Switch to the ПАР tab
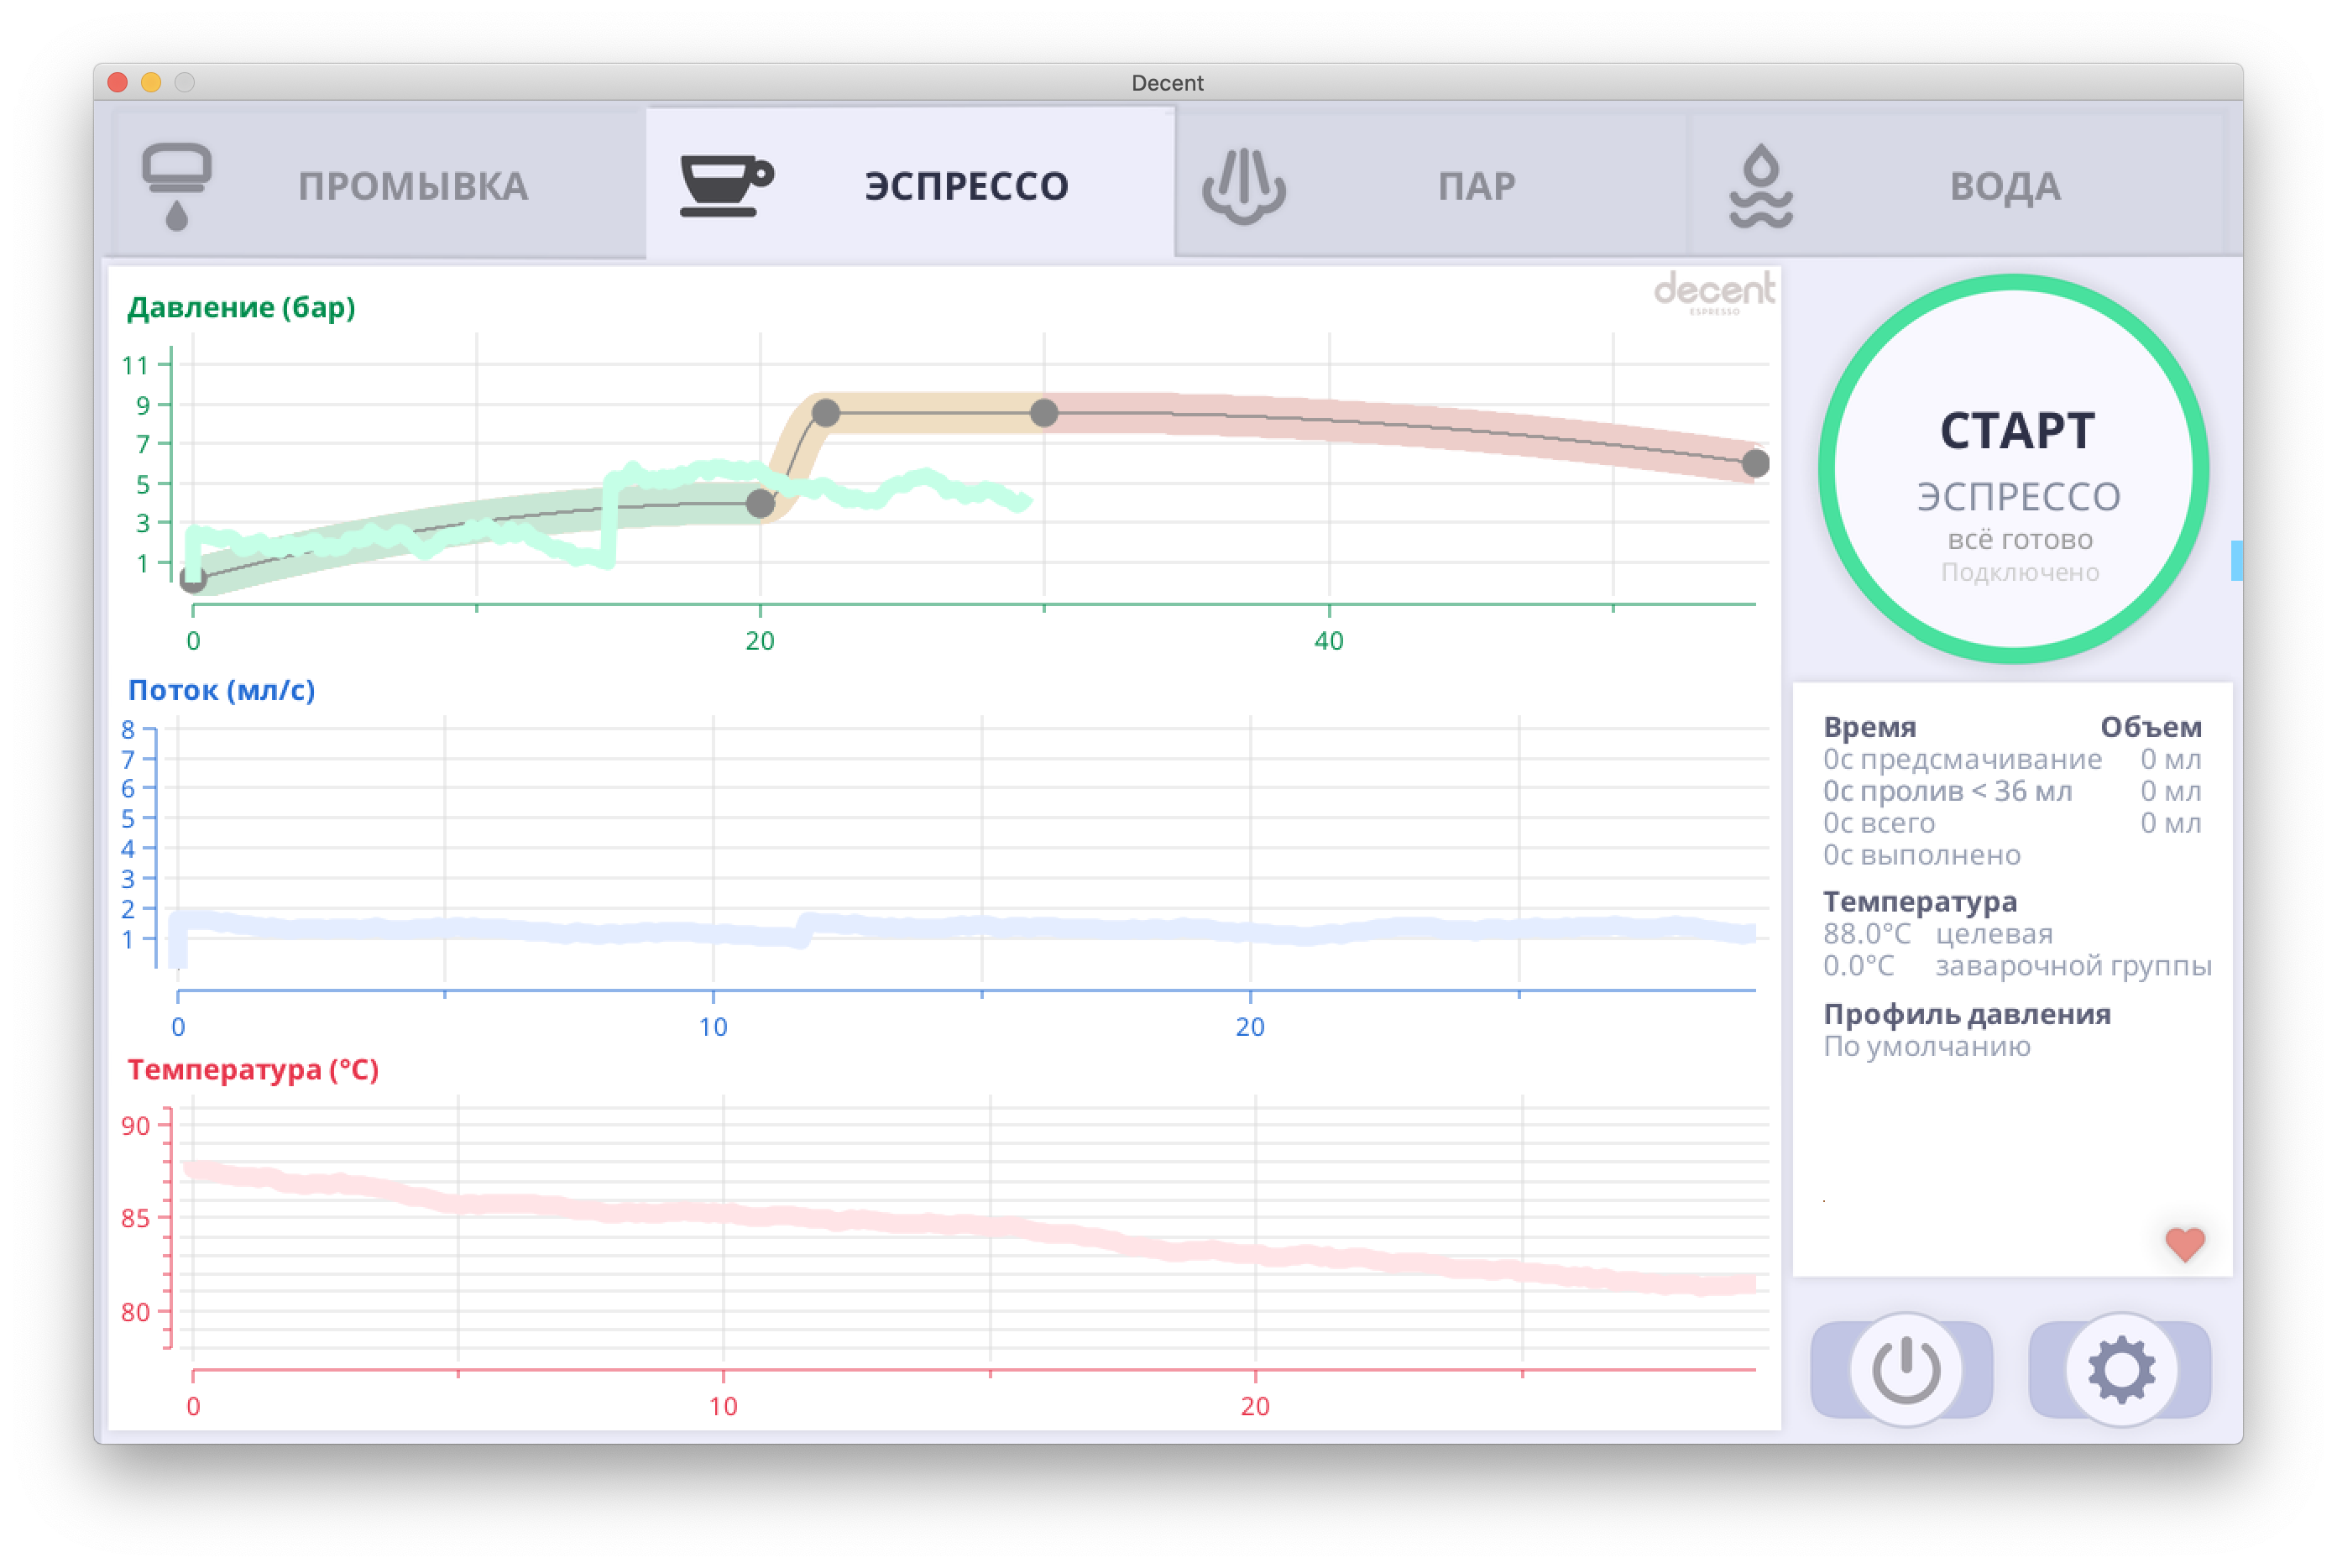2337x1568 pixels. tap(1476, 187)
